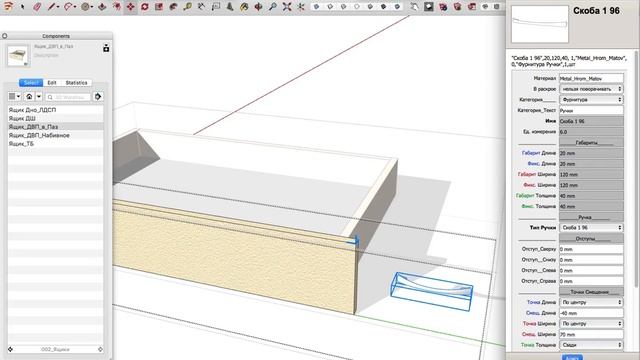Image resolution: width=640 pixels, height=360 pixels.
Task: Select 'Ящик_ДВП_Набивное' in components list
Action: point(56,135)
